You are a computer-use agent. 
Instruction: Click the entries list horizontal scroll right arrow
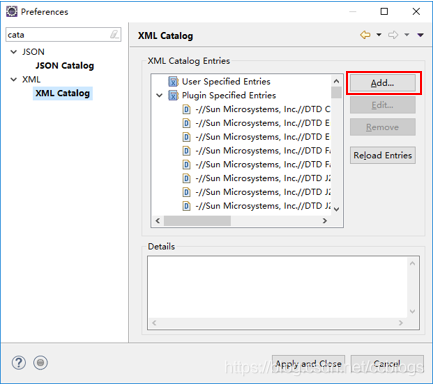click(325, 221)
